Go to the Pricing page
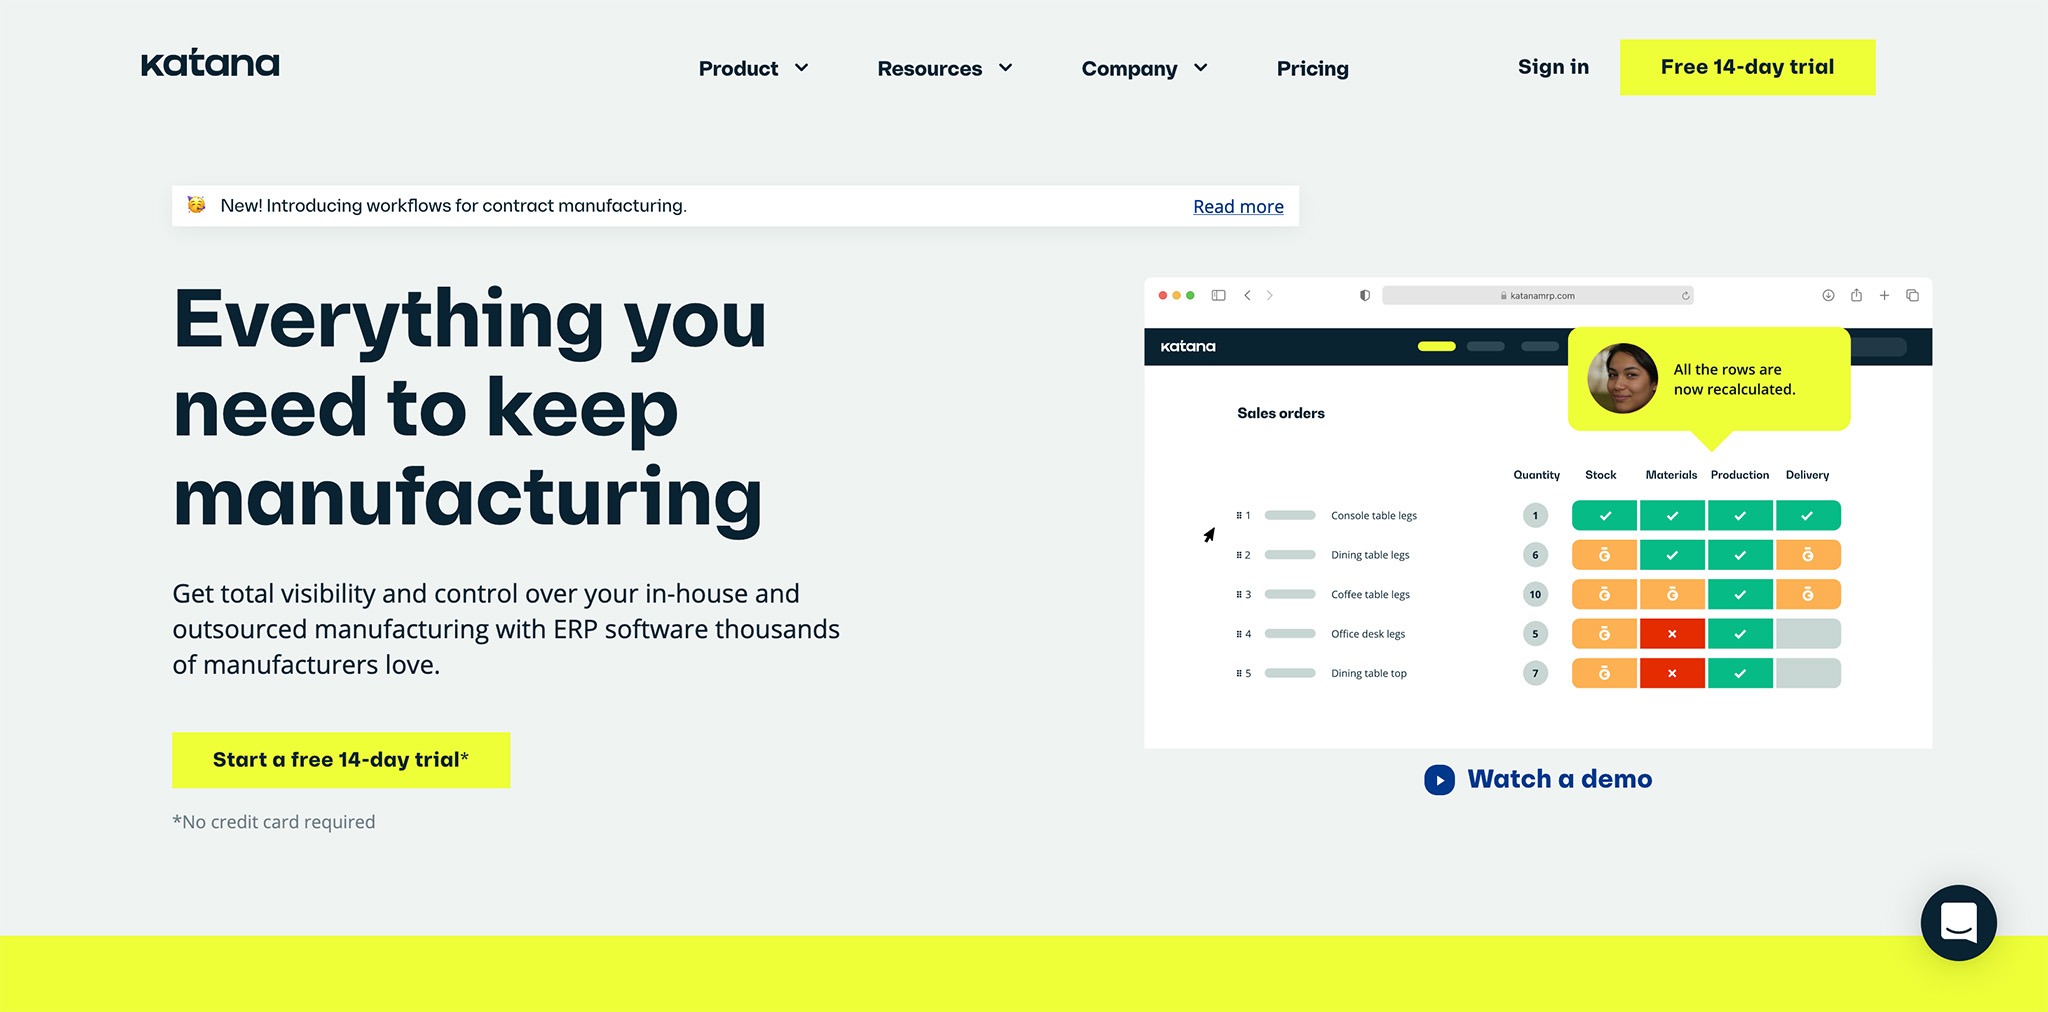 click(1312, 68)
